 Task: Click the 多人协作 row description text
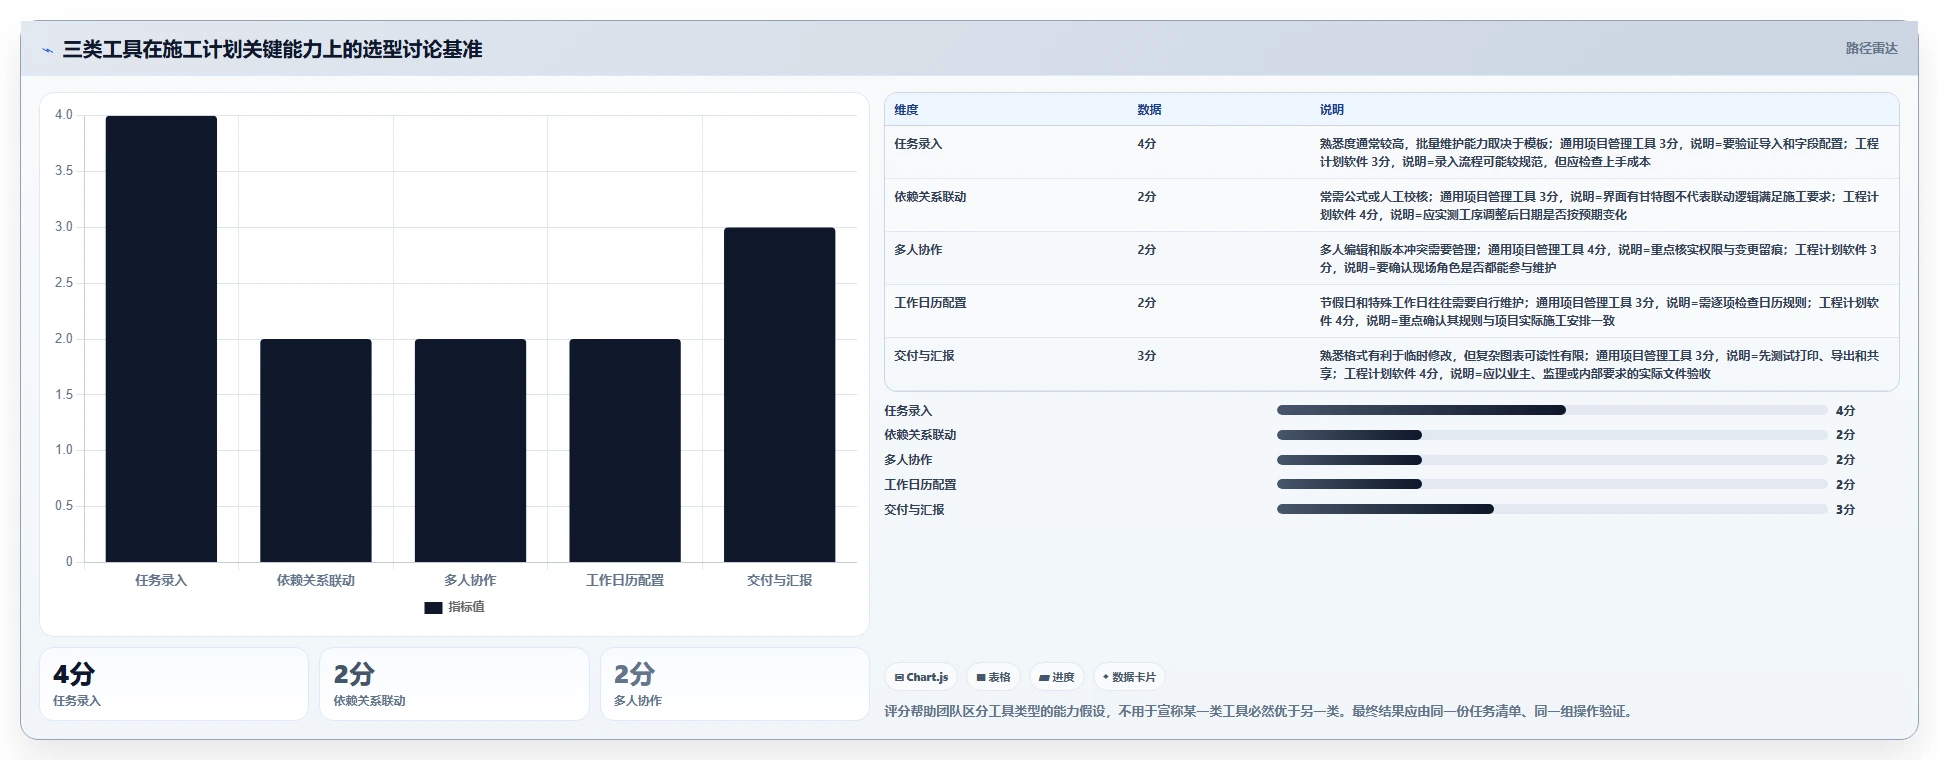pyautogui.click(x=1599, y=259)
